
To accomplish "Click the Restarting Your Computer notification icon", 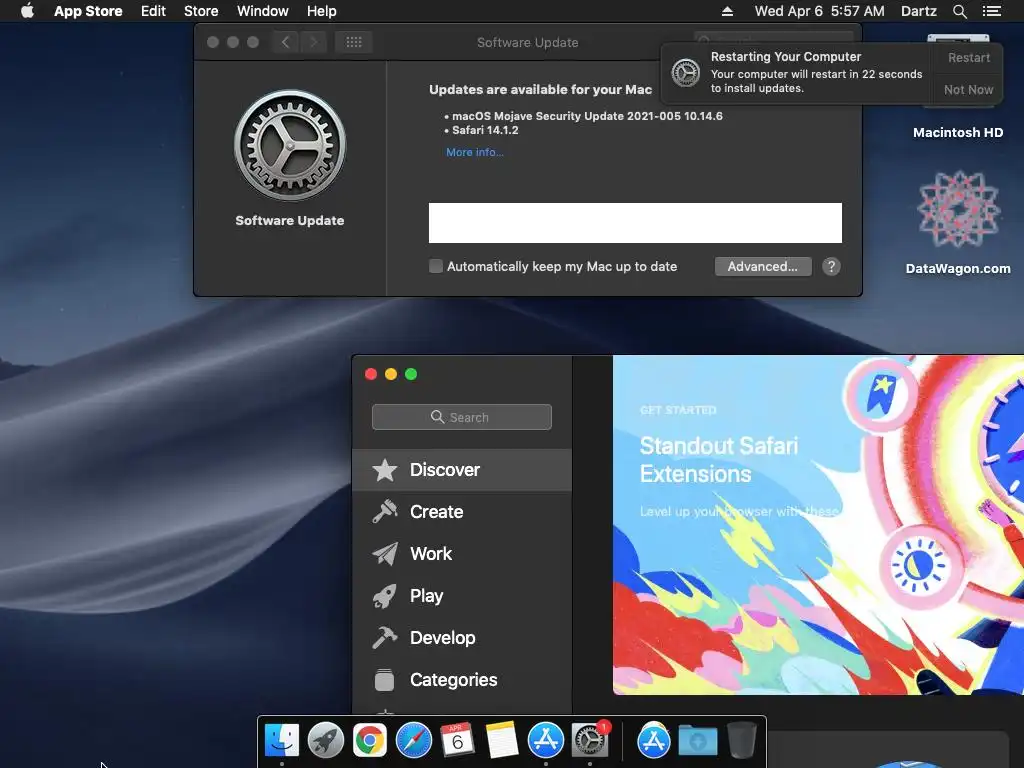I will pyautogui.click(x=686, y=72).
